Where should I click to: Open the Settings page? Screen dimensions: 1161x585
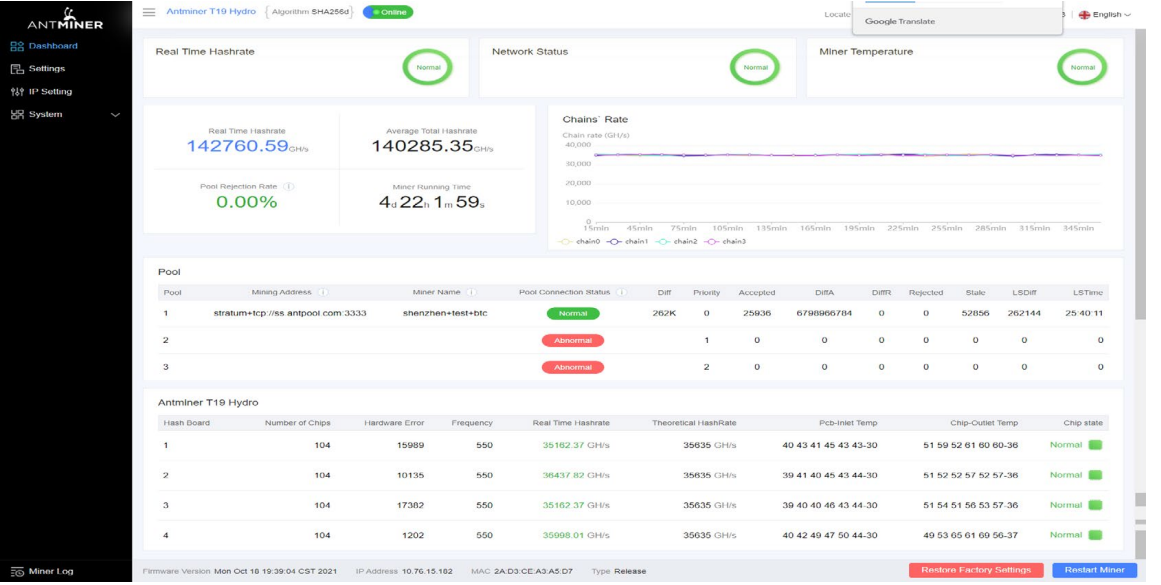coord(47,69)
